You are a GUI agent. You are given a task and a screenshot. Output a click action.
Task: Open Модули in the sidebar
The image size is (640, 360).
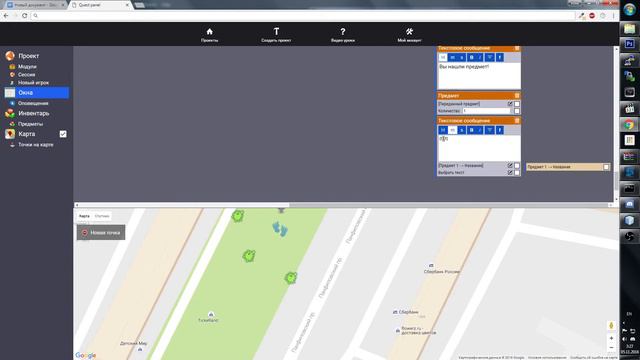coord(27,67)
